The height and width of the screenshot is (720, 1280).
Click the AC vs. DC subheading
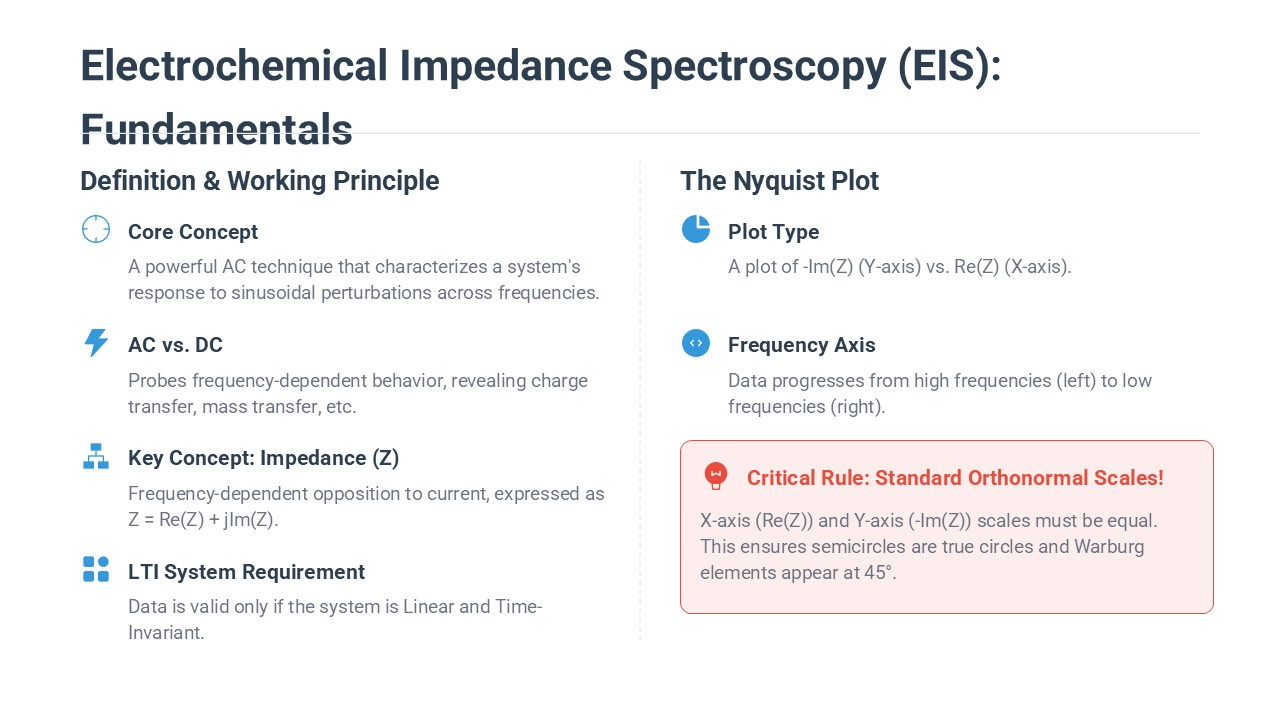[x=175, y=345]
